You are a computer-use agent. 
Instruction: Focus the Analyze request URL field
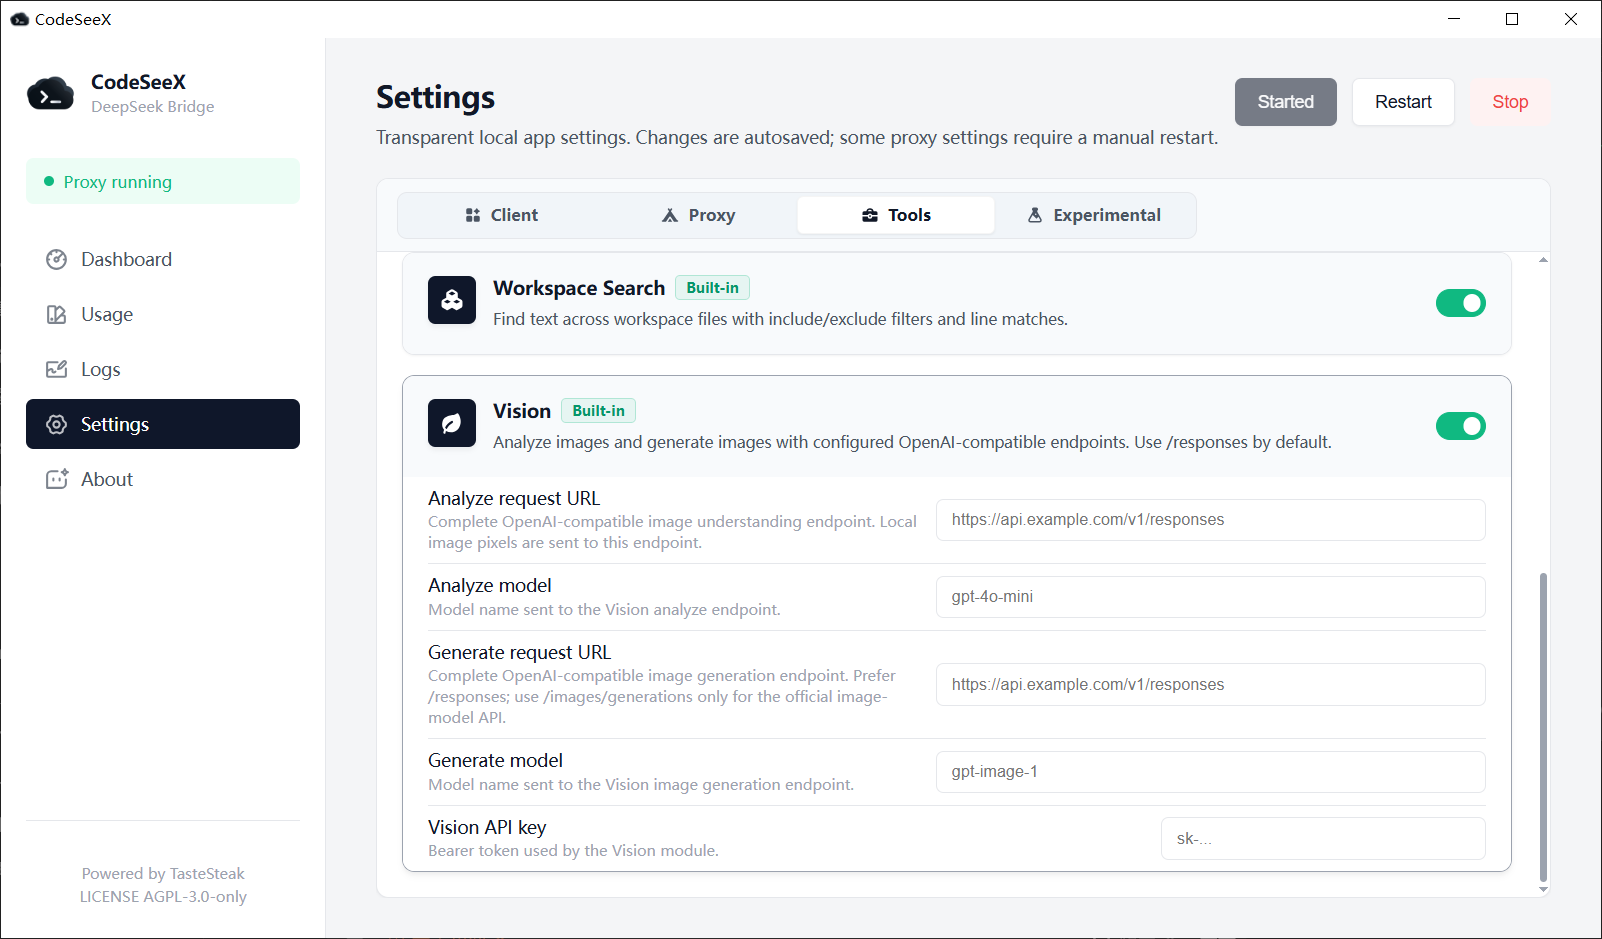(x=1211, y=520)
